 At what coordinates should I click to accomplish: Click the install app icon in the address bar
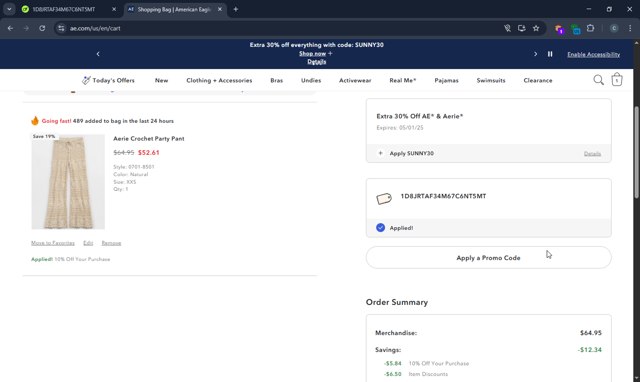tap(522, 28)
